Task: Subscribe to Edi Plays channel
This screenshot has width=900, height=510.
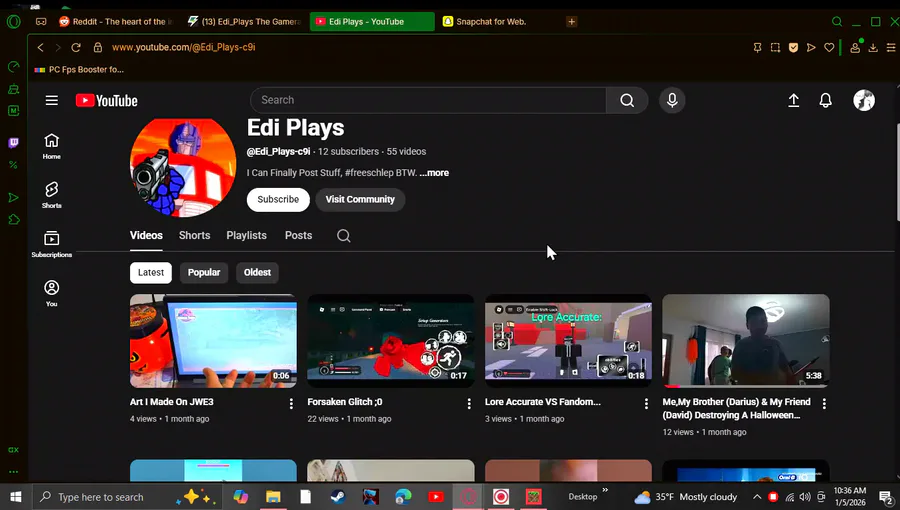Action: pos(278,200)
